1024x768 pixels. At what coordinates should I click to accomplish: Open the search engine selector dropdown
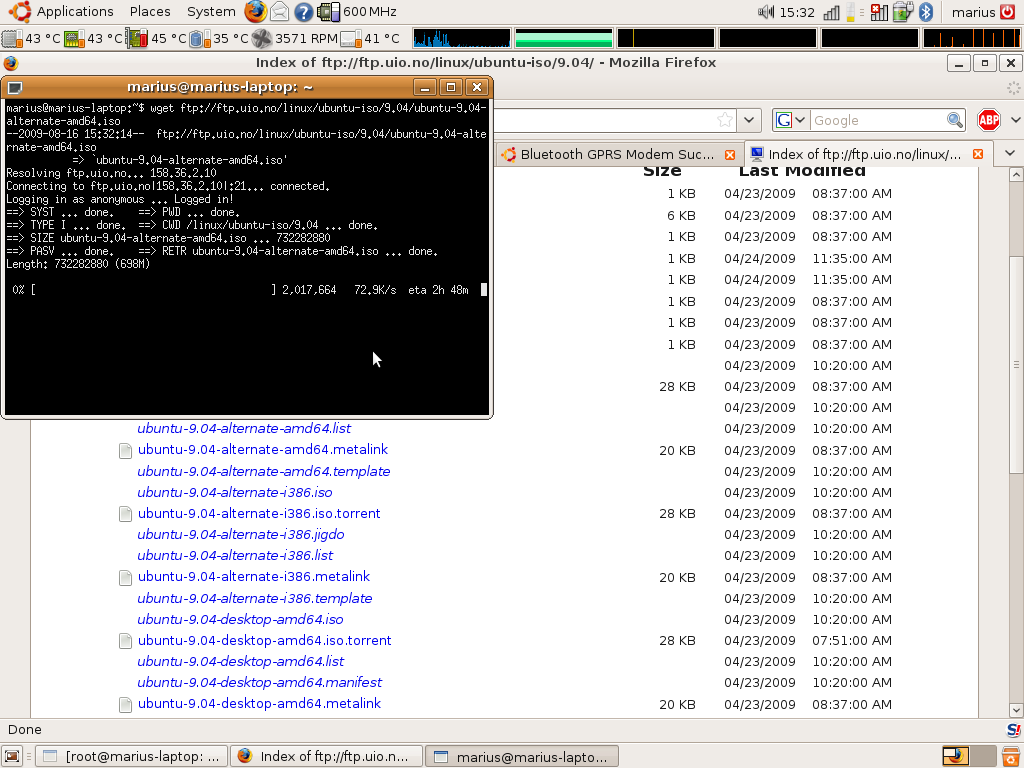(x=790, y=120)
